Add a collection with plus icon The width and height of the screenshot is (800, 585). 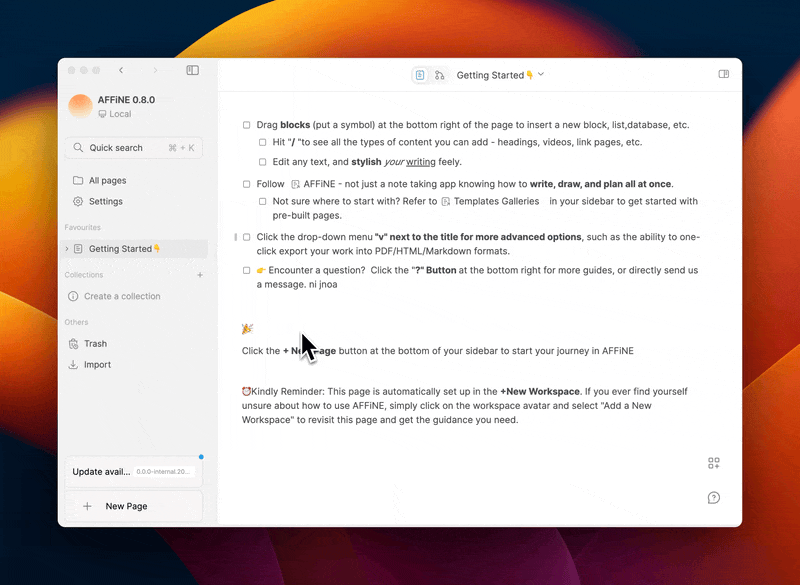click(200, 275)
